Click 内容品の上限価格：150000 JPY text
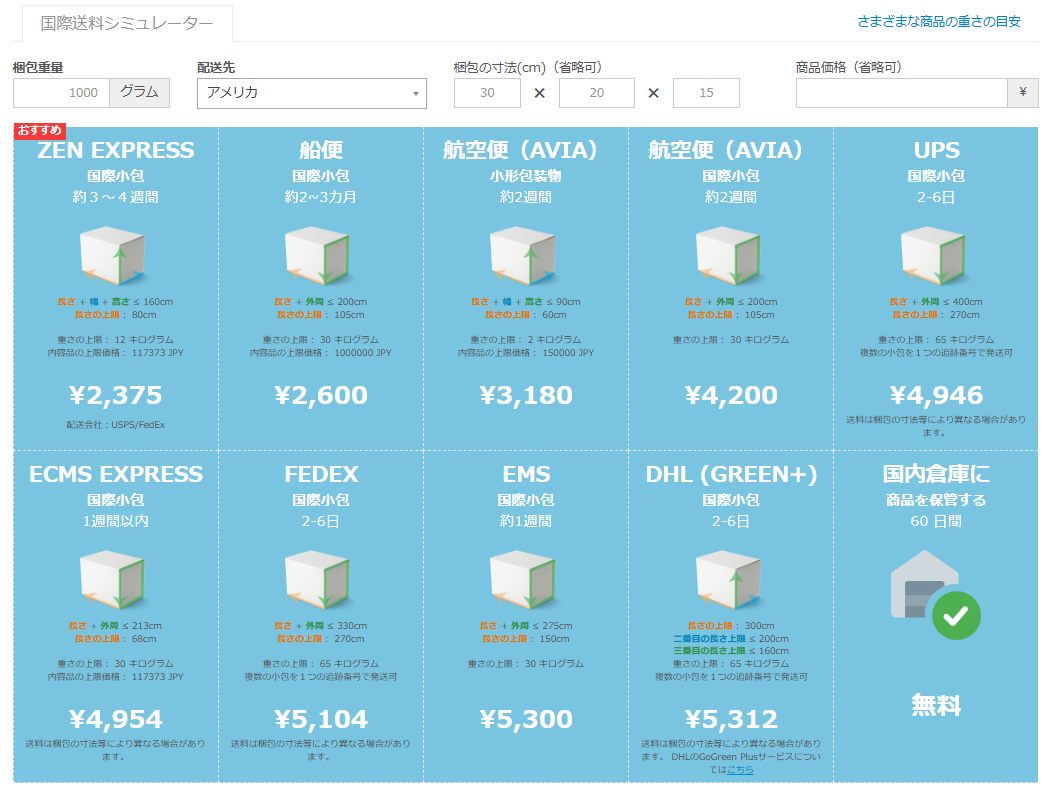1047x792 pixels. click(x=526, y=353)
